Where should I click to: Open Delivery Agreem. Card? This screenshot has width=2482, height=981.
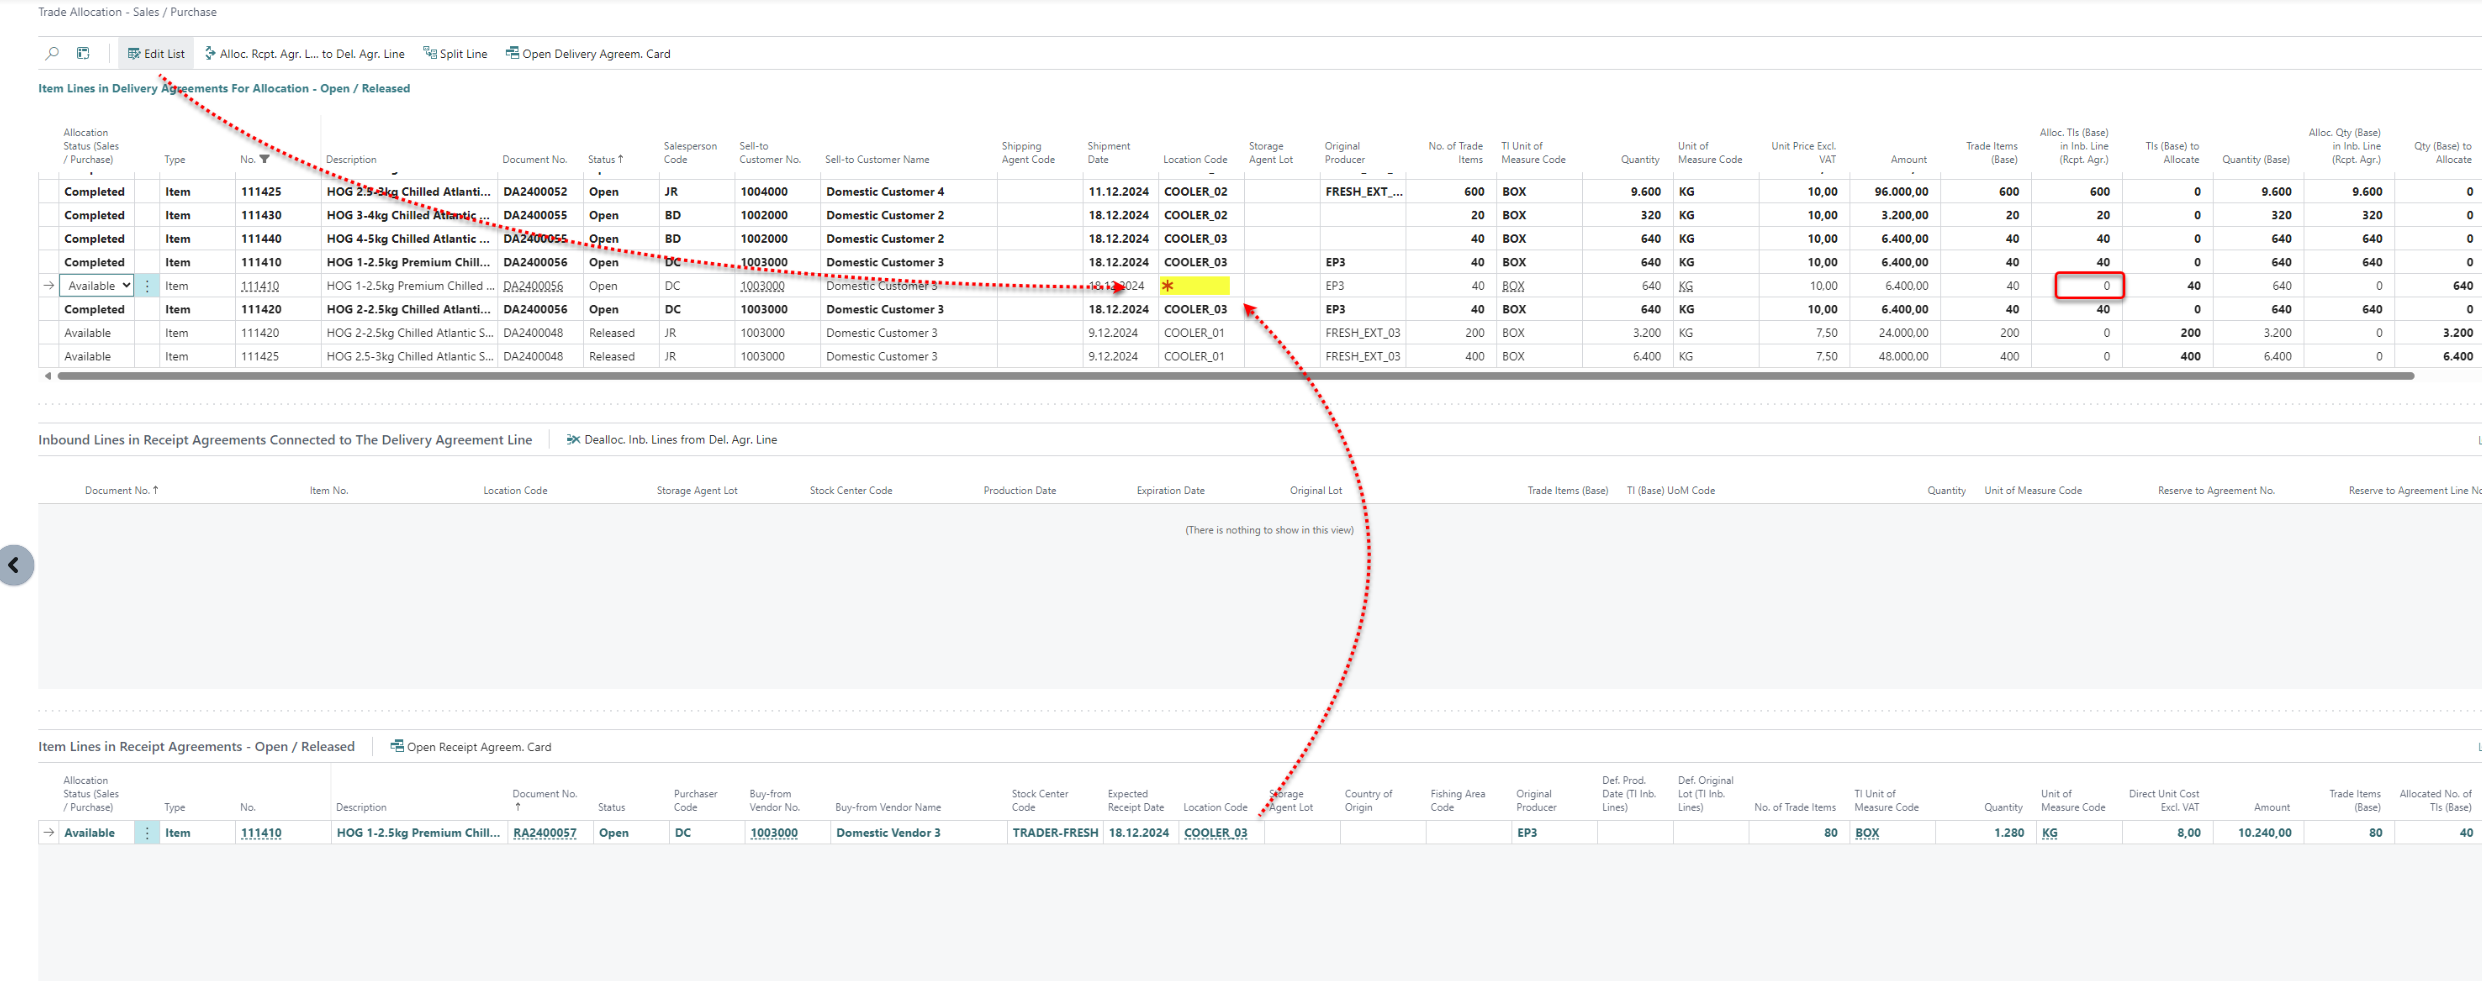point(588,54)
